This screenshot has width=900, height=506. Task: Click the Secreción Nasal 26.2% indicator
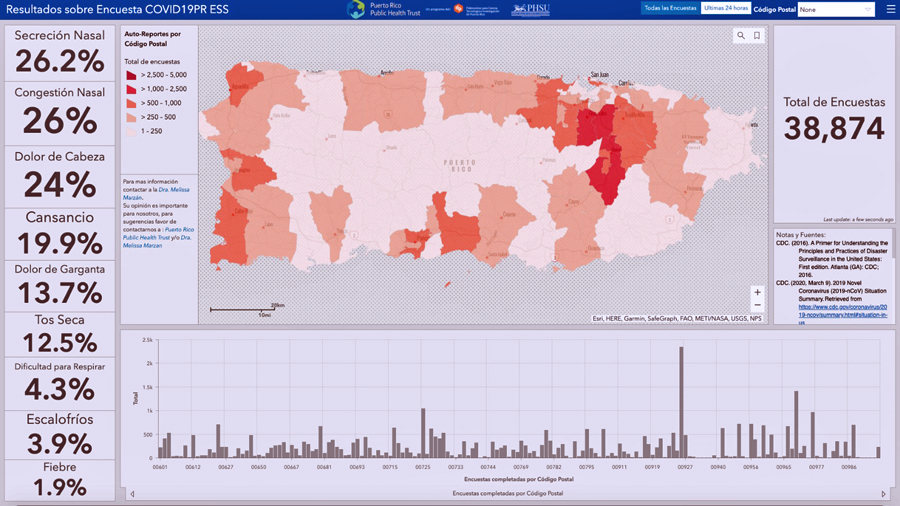60,53
